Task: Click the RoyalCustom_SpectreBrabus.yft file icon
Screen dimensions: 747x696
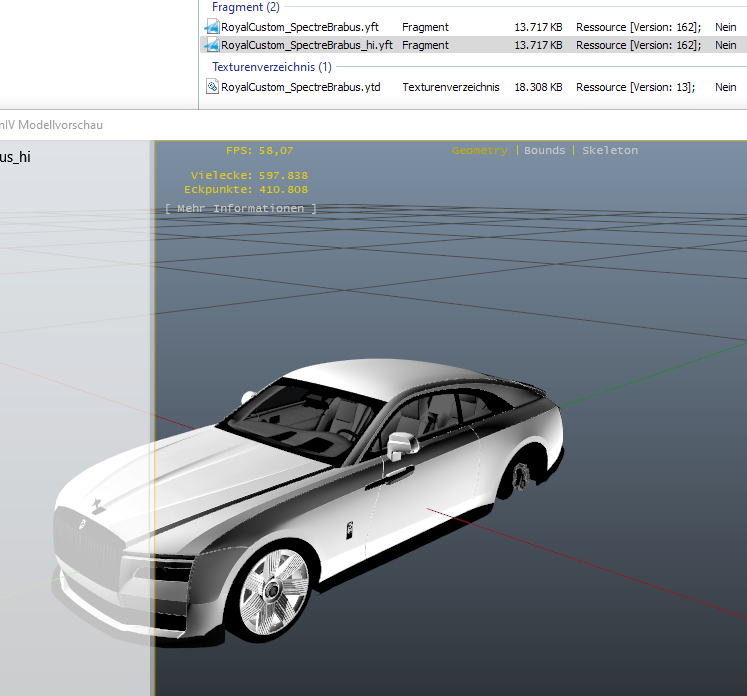Action: tap(212, 27)
